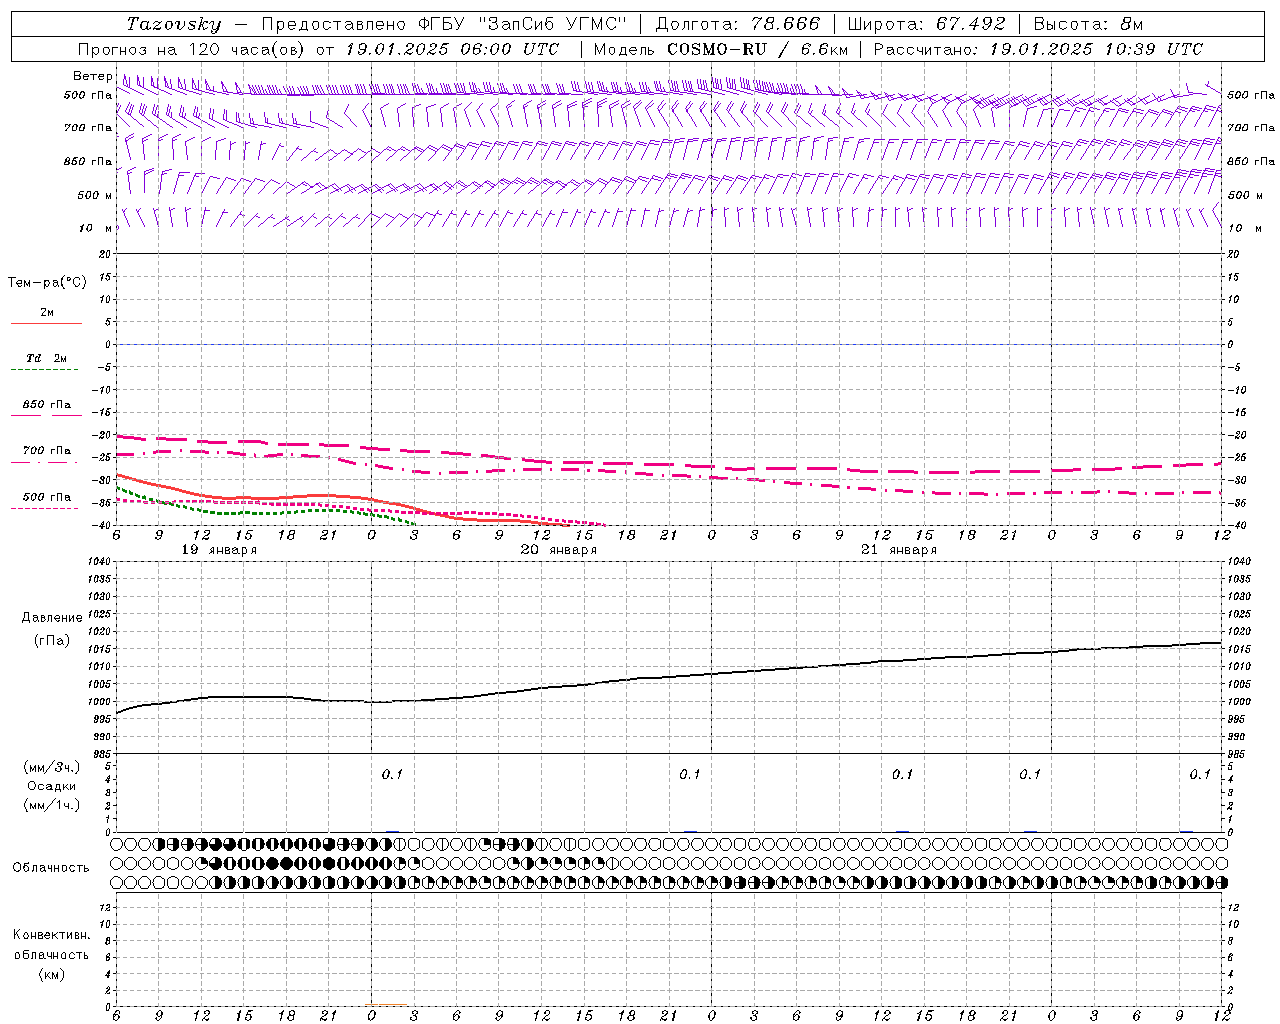Image resolution: width=1280 pixels, height=1024 pixels.
Task: Click the model name 'COSMO-RU / 6.6км'
Action: pos(757,49)
